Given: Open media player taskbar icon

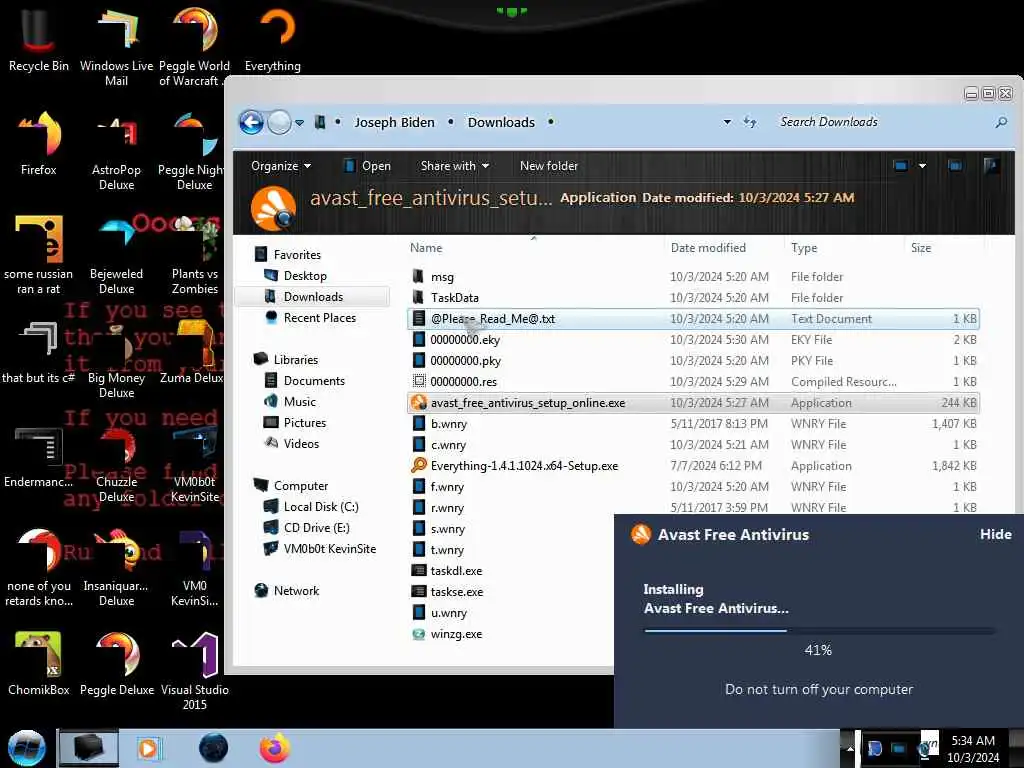Looking at the screenshot, I should [x=148, y=748].
